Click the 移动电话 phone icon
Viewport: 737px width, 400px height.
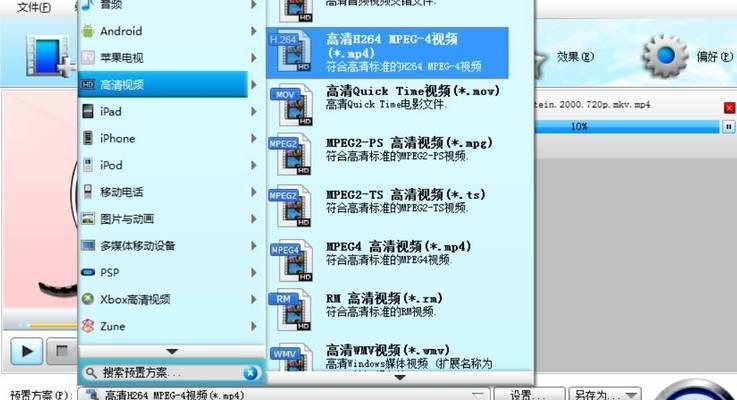pos(87,192)
